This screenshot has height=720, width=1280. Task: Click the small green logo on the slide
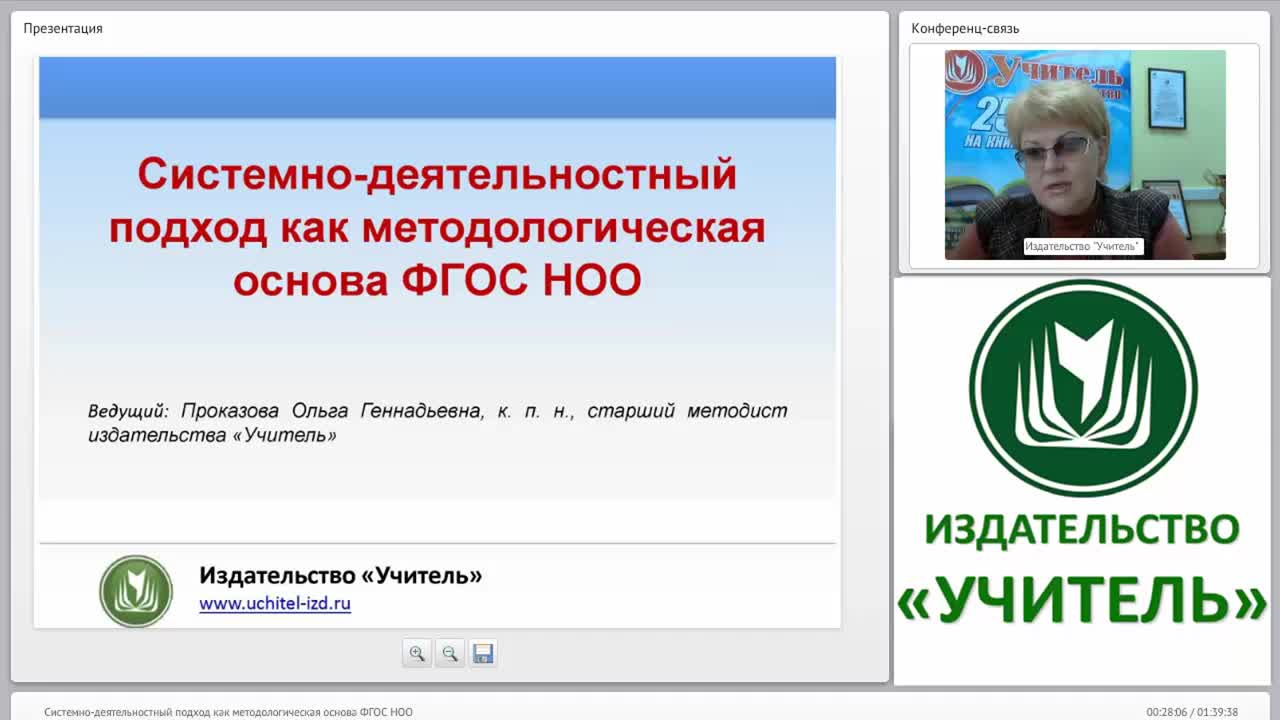[136, 591]
